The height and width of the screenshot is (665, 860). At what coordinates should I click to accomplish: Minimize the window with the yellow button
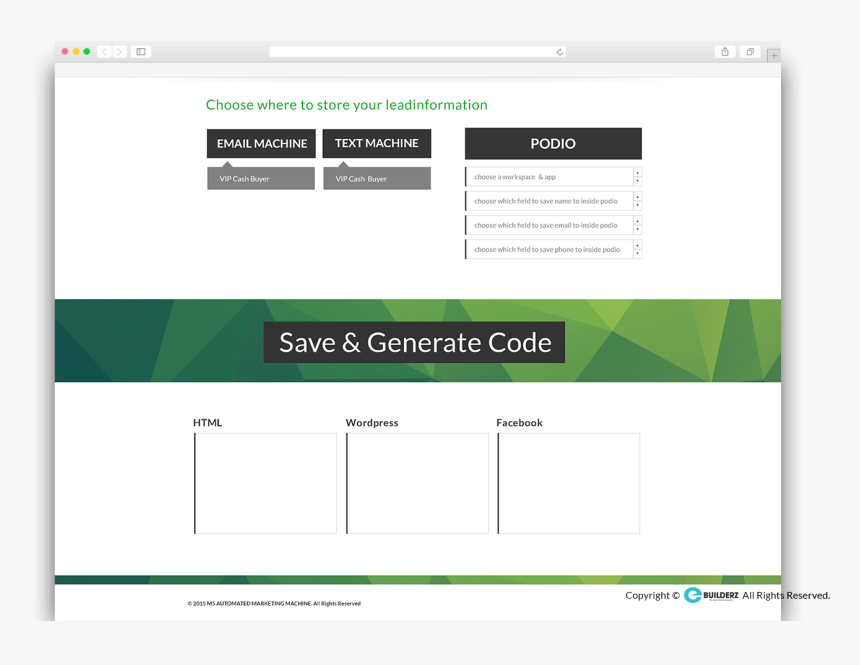click(x=76, y=52)
